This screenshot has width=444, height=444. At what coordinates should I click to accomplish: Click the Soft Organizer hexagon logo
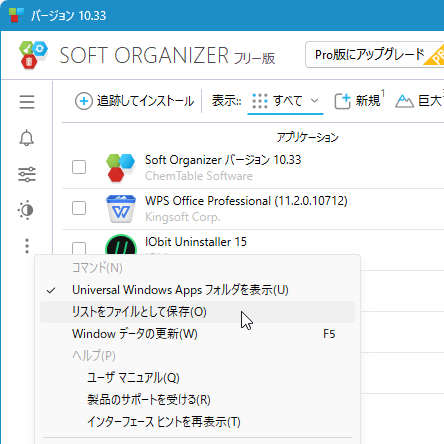pos(33,55)
